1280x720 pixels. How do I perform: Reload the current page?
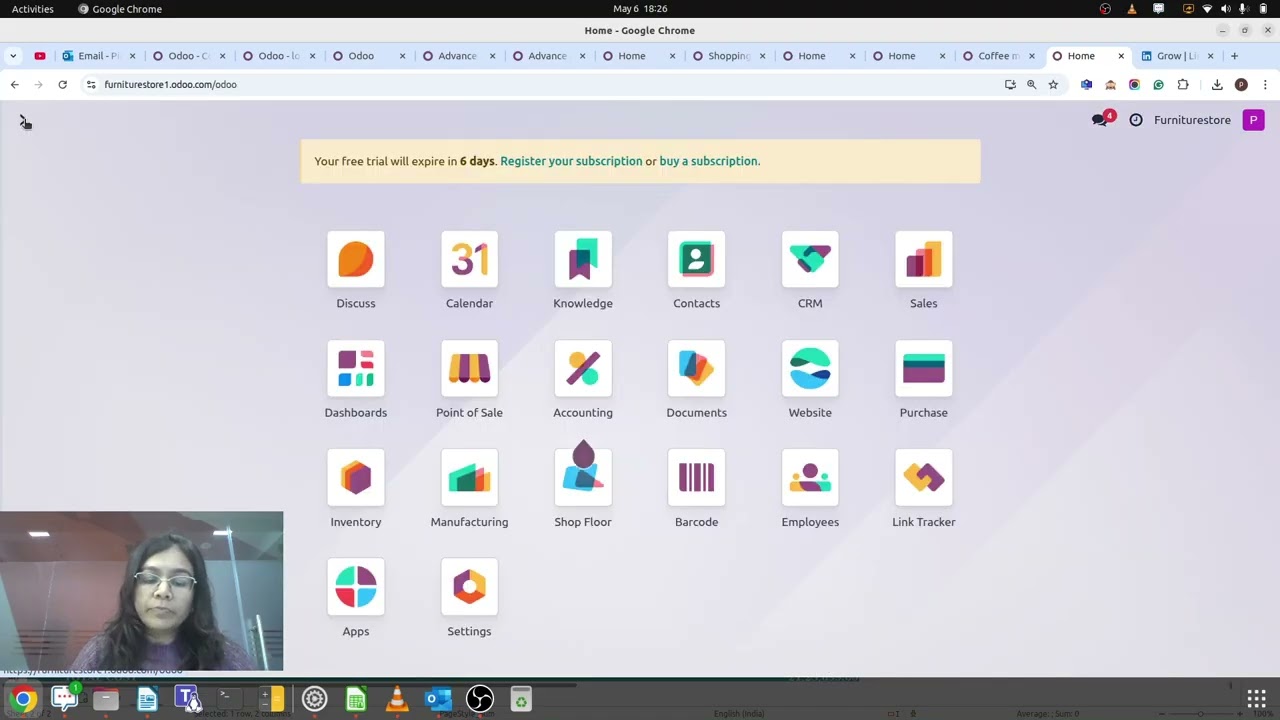click(62, 85)
